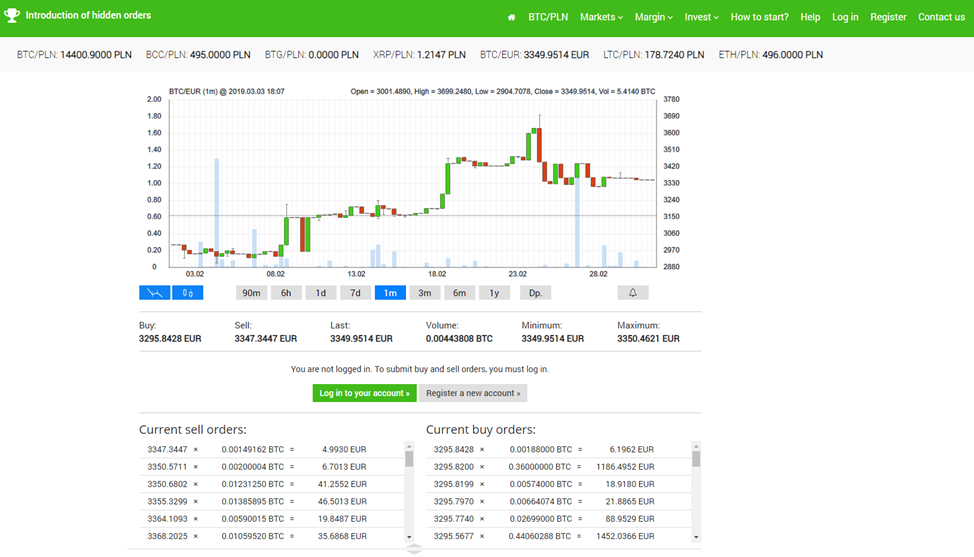This screenshot has height=557, width=974.
Task: Click the trophy icon in header
Action: 12,16
